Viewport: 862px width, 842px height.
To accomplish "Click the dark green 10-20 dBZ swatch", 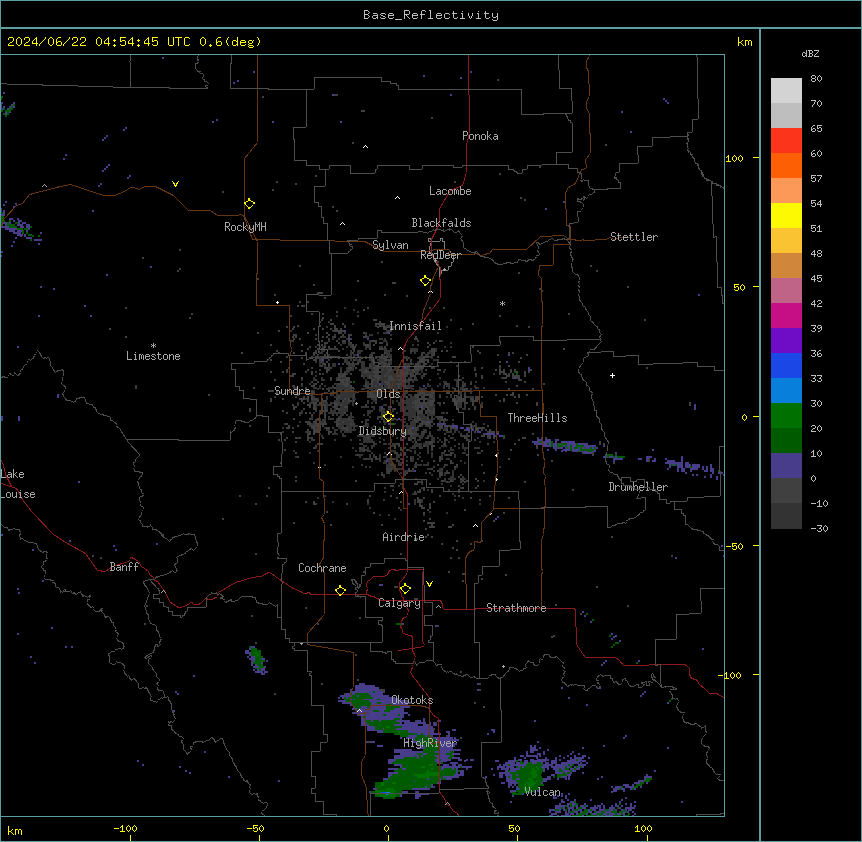I will 786,440.
